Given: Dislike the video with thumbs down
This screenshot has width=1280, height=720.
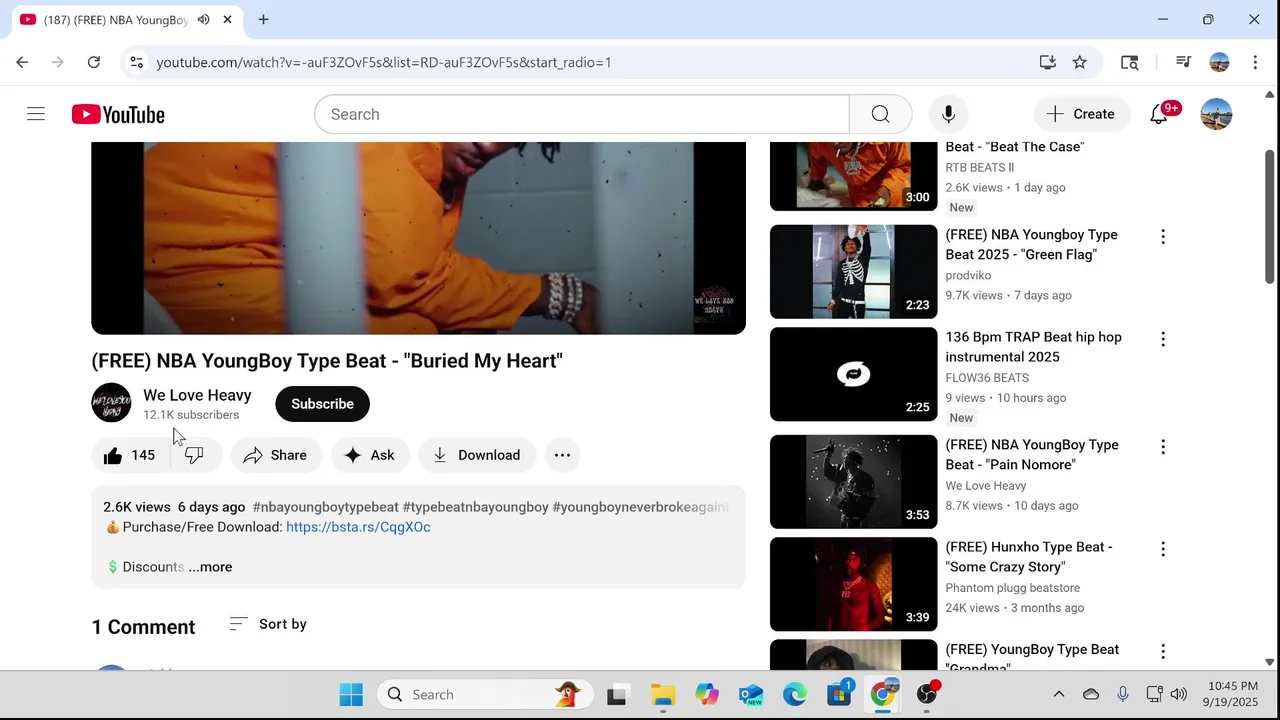Looking at the screenshot, I should pos(194,455).
